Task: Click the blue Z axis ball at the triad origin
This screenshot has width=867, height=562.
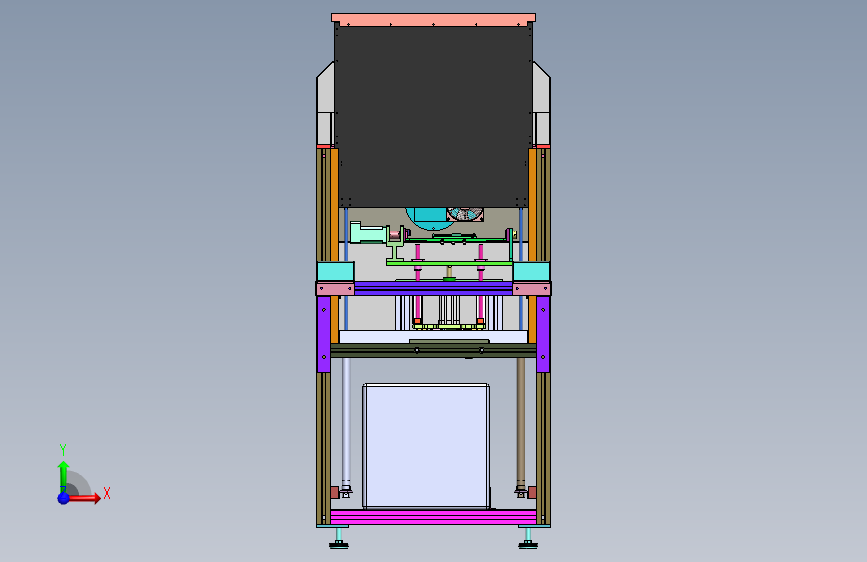Action: (64, 498)
